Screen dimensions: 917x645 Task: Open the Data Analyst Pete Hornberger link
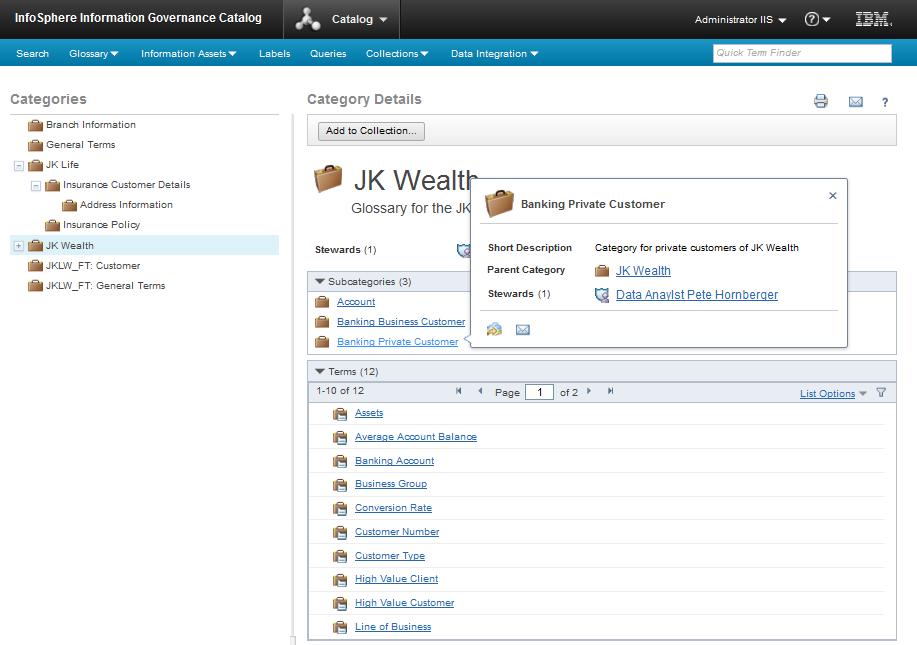[697, 295]
